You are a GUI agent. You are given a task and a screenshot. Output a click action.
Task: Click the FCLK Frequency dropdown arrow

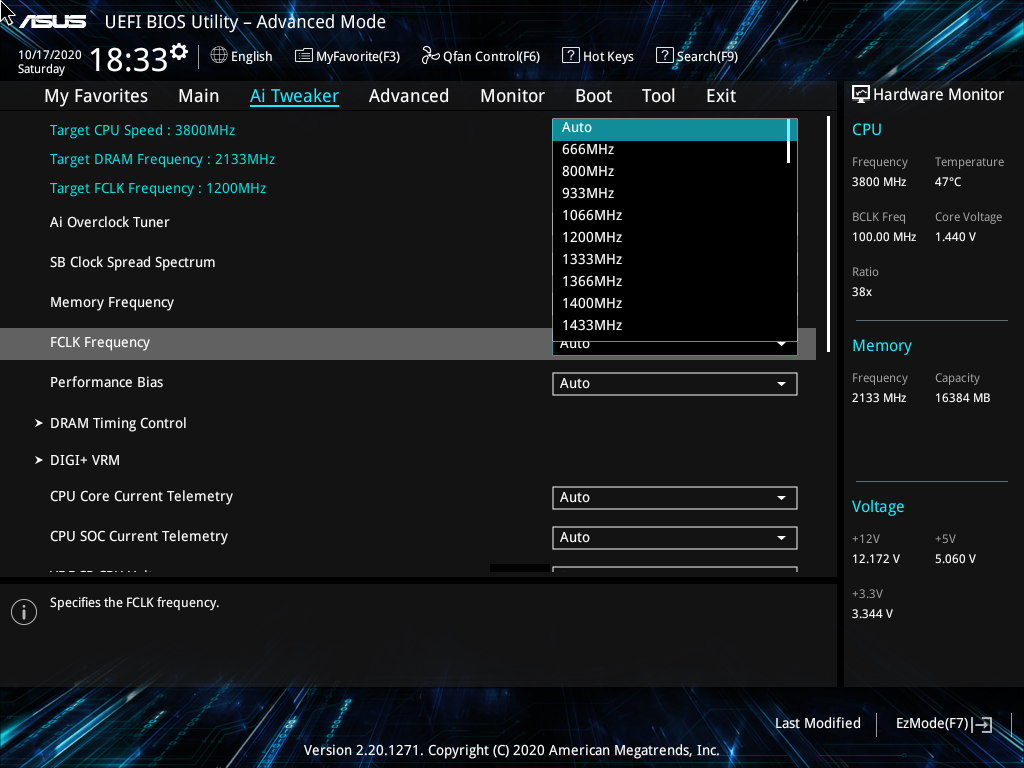[x=781, y=344]
